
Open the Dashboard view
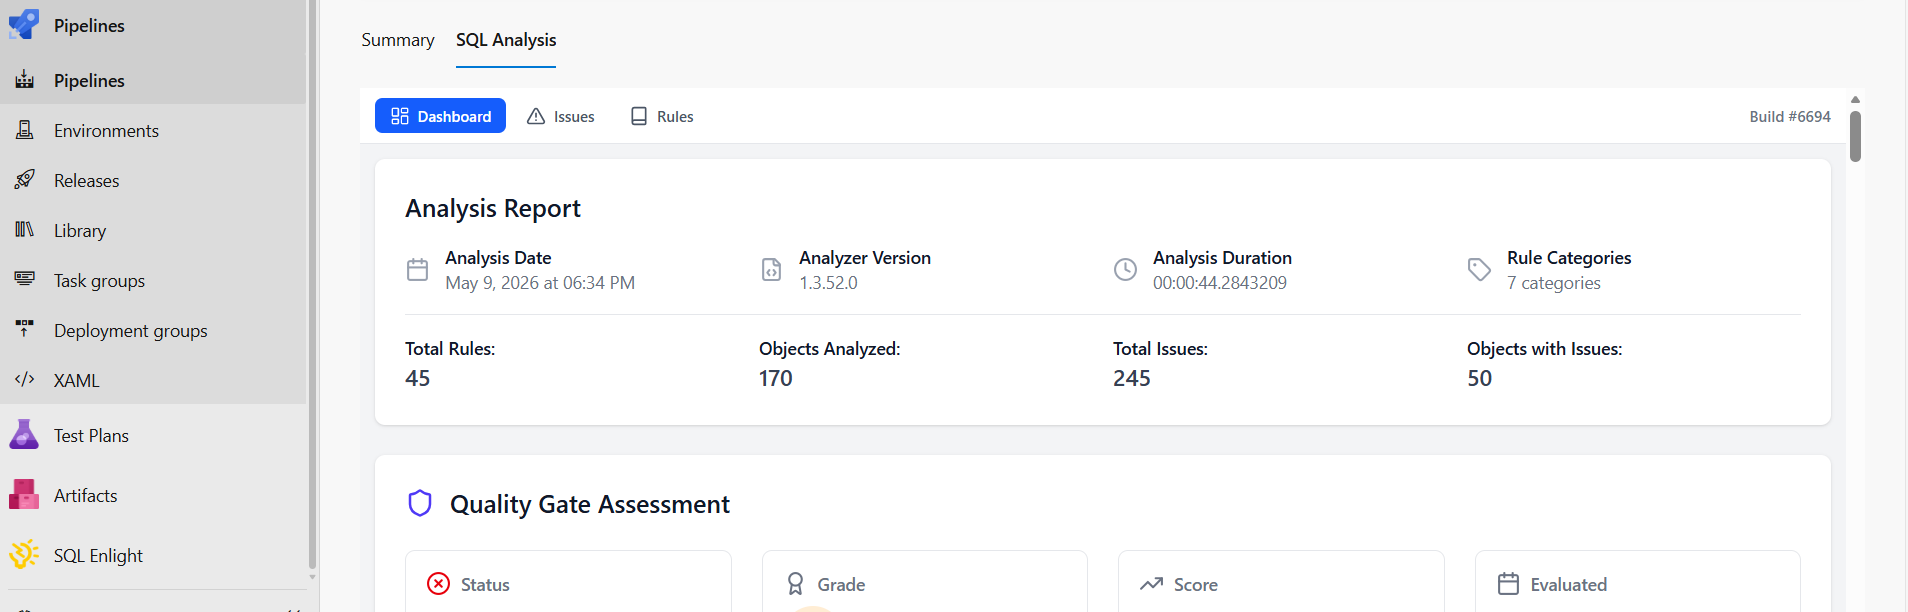[440, 116]
